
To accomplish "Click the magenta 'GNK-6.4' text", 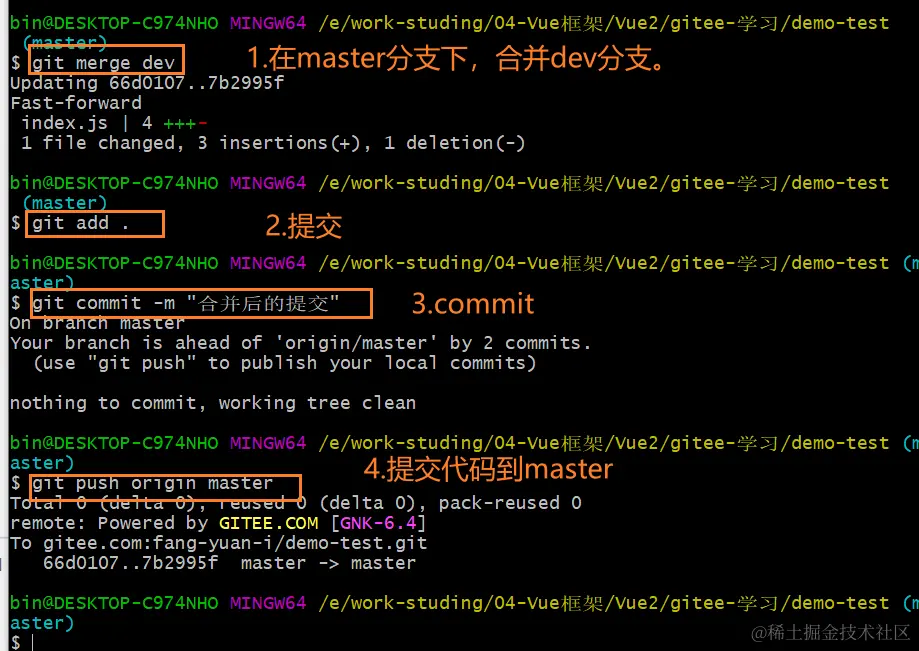I will click(378, 523).
